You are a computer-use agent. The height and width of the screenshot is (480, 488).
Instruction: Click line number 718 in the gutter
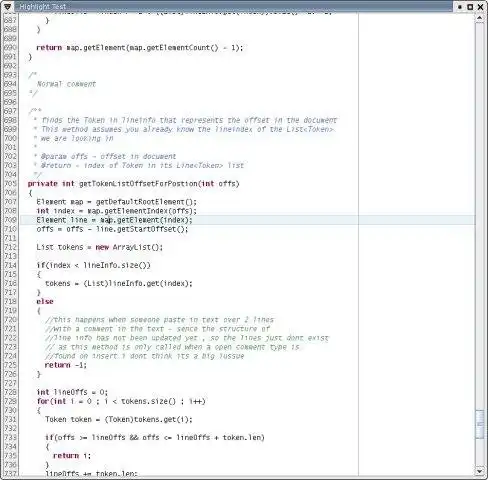pos(10,301)
